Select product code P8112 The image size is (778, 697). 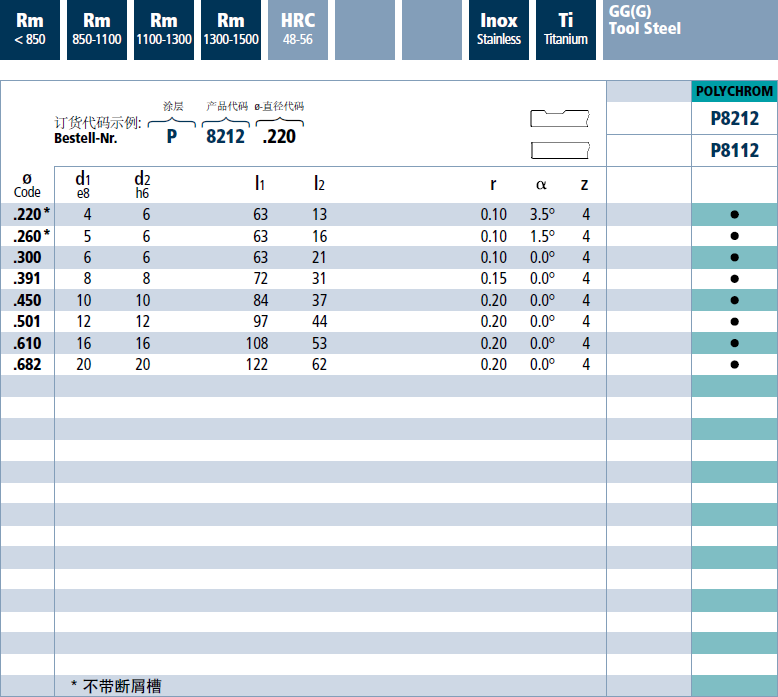(x=734, y=150)
